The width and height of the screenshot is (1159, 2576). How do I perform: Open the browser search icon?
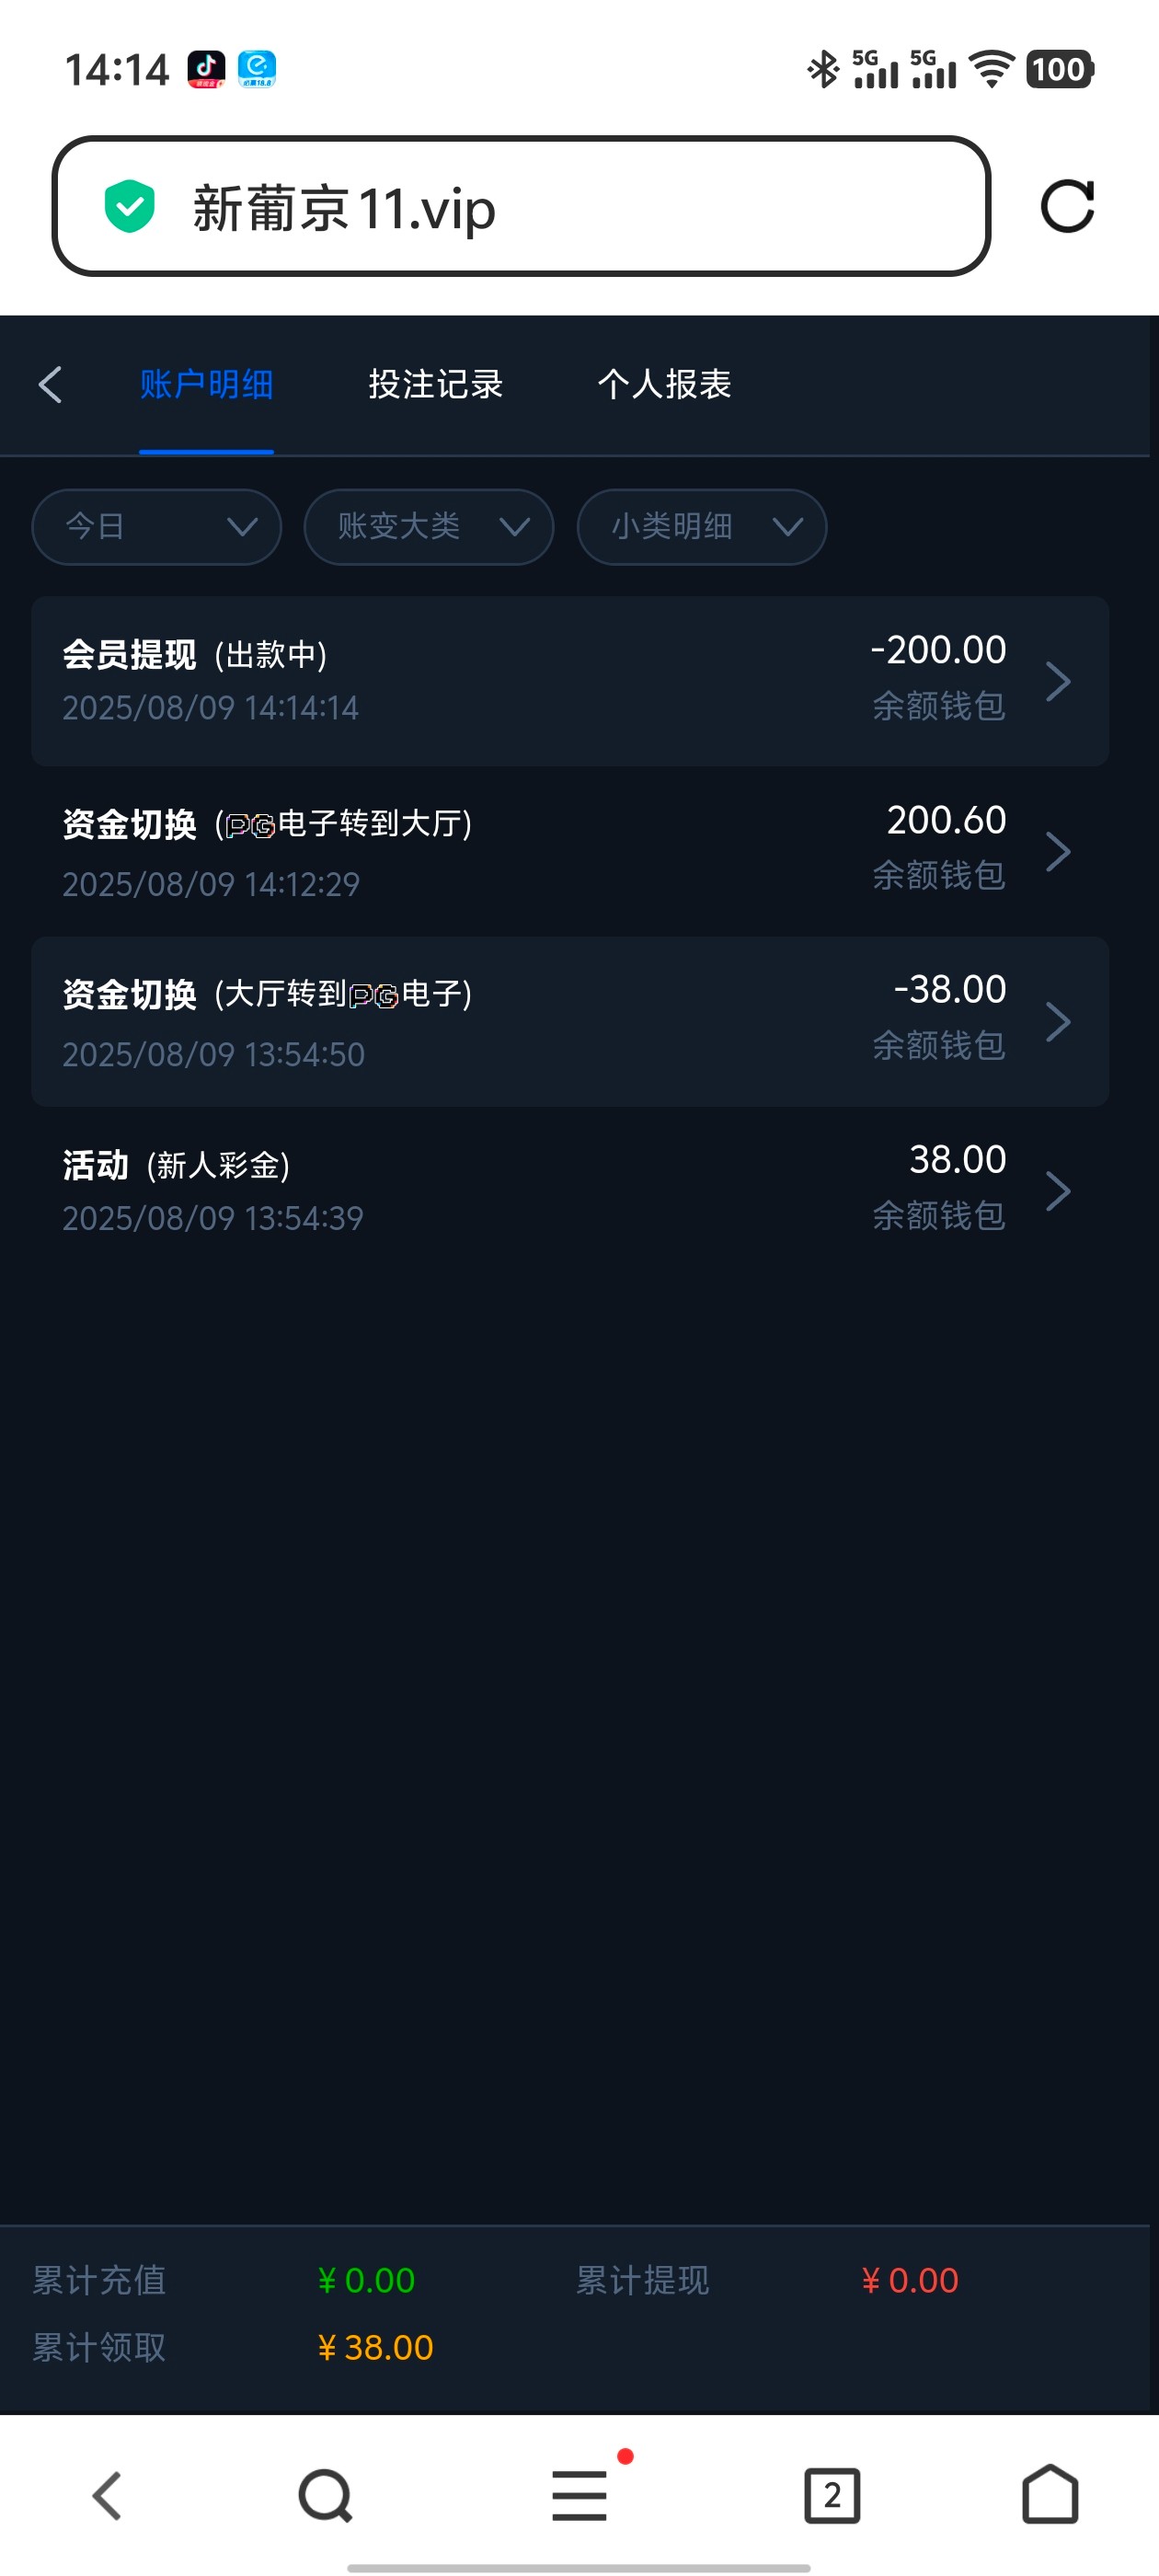point(325,2496)
